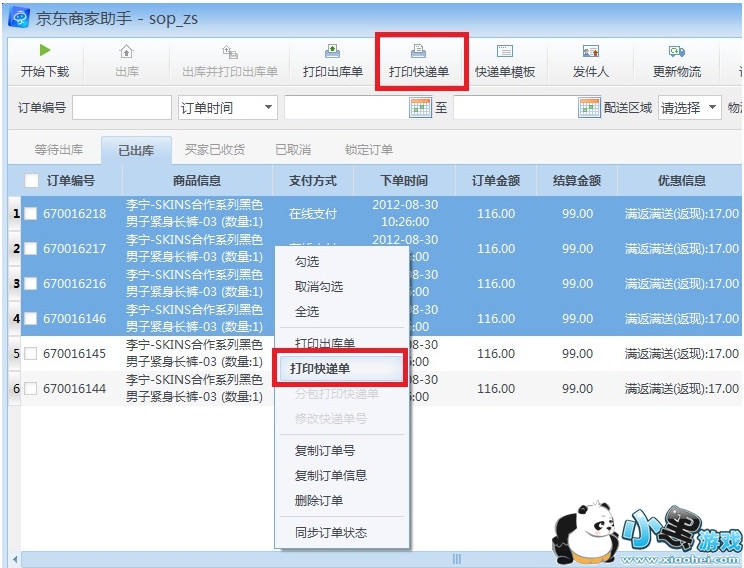Check the box for order 670016144
This screenshot has height=568, width=744.
point(30,389)
